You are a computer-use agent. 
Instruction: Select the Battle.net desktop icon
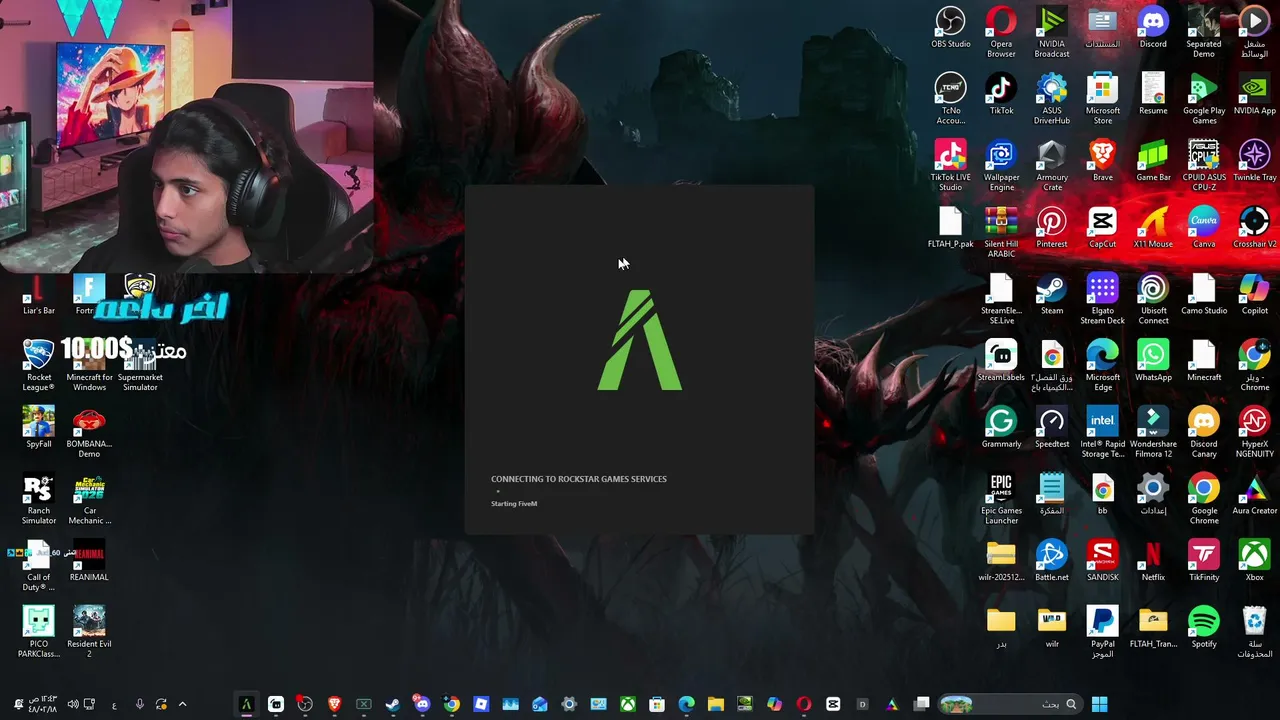1052,562
